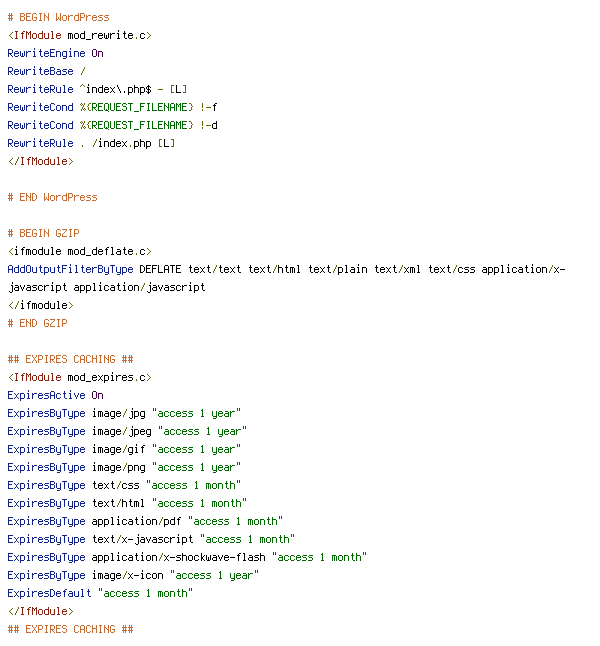Click the %{REQUEST_FILENAME} !-d condition line
600x646 pixels.
pyautogui.click(x=112, y=125)
